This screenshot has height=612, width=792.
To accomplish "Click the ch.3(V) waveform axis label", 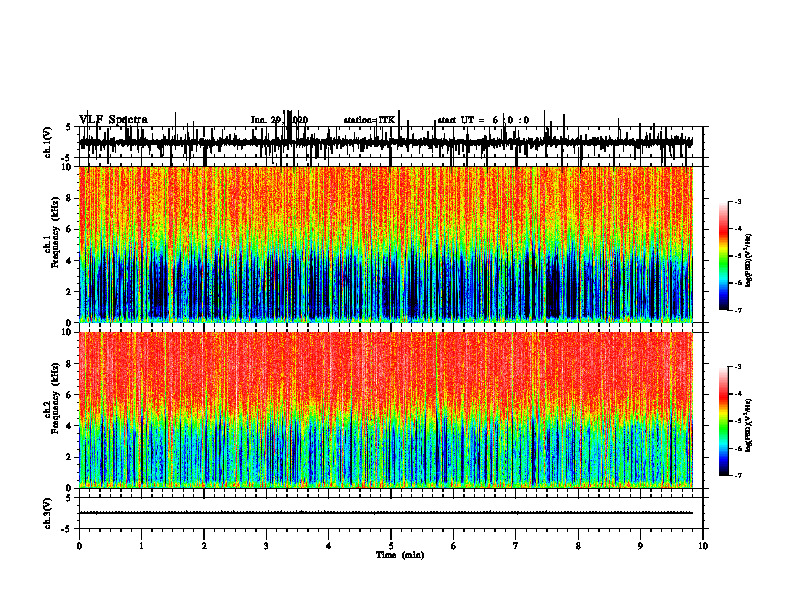I will coord(48,514).
